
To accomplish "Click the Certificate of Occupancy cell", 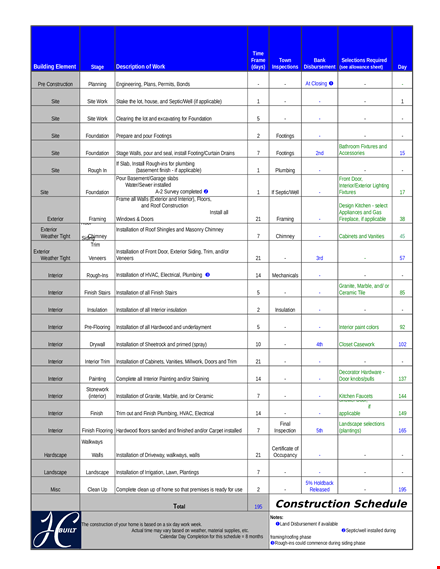I will point(285,452).
